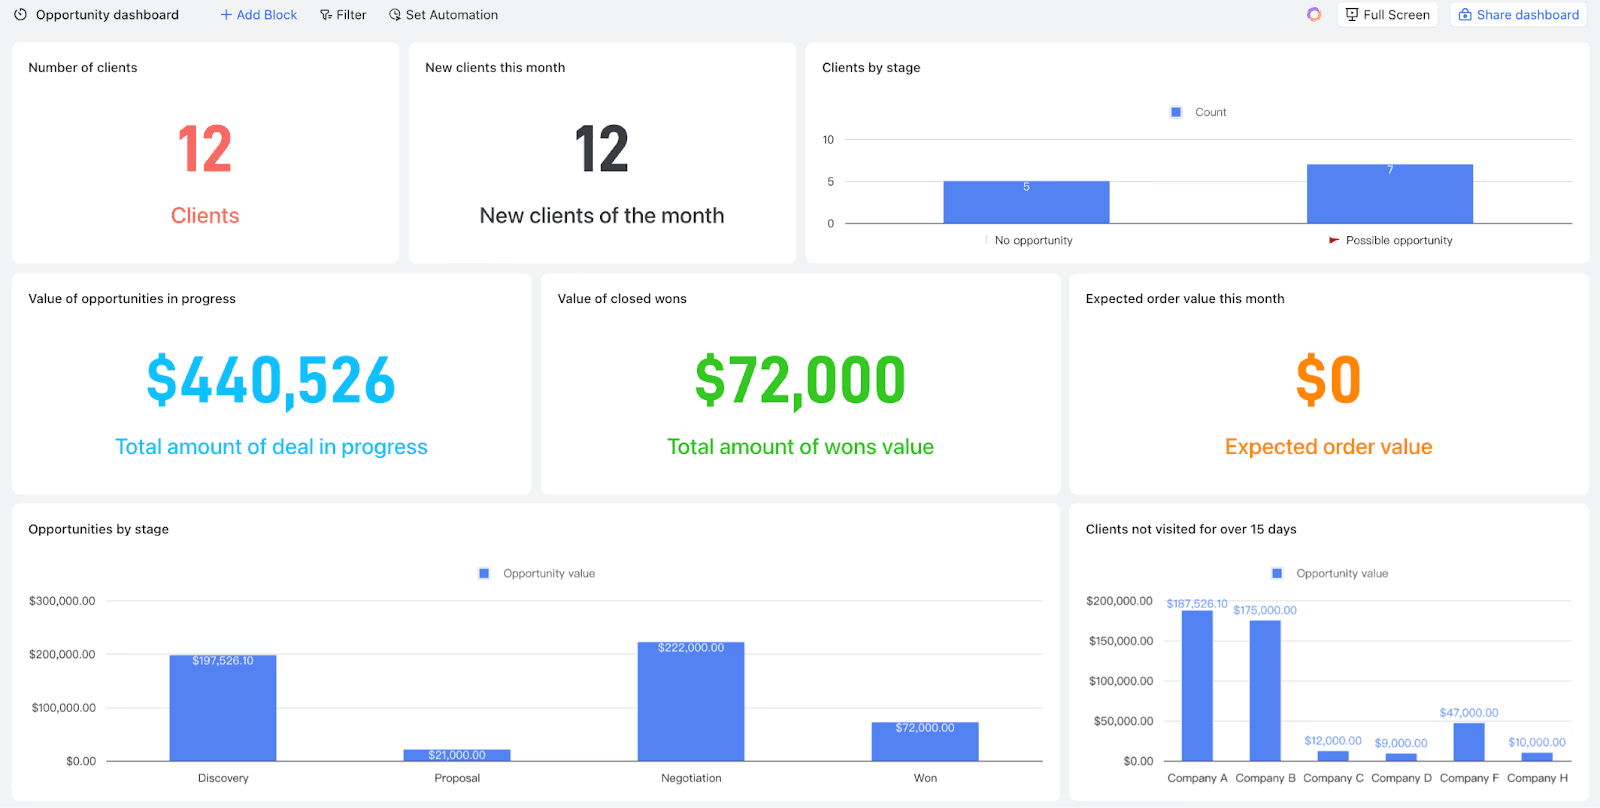Click the Opportunity dashboard title
This screenshot has height=808, width=1600.
[x=107, y=15]
